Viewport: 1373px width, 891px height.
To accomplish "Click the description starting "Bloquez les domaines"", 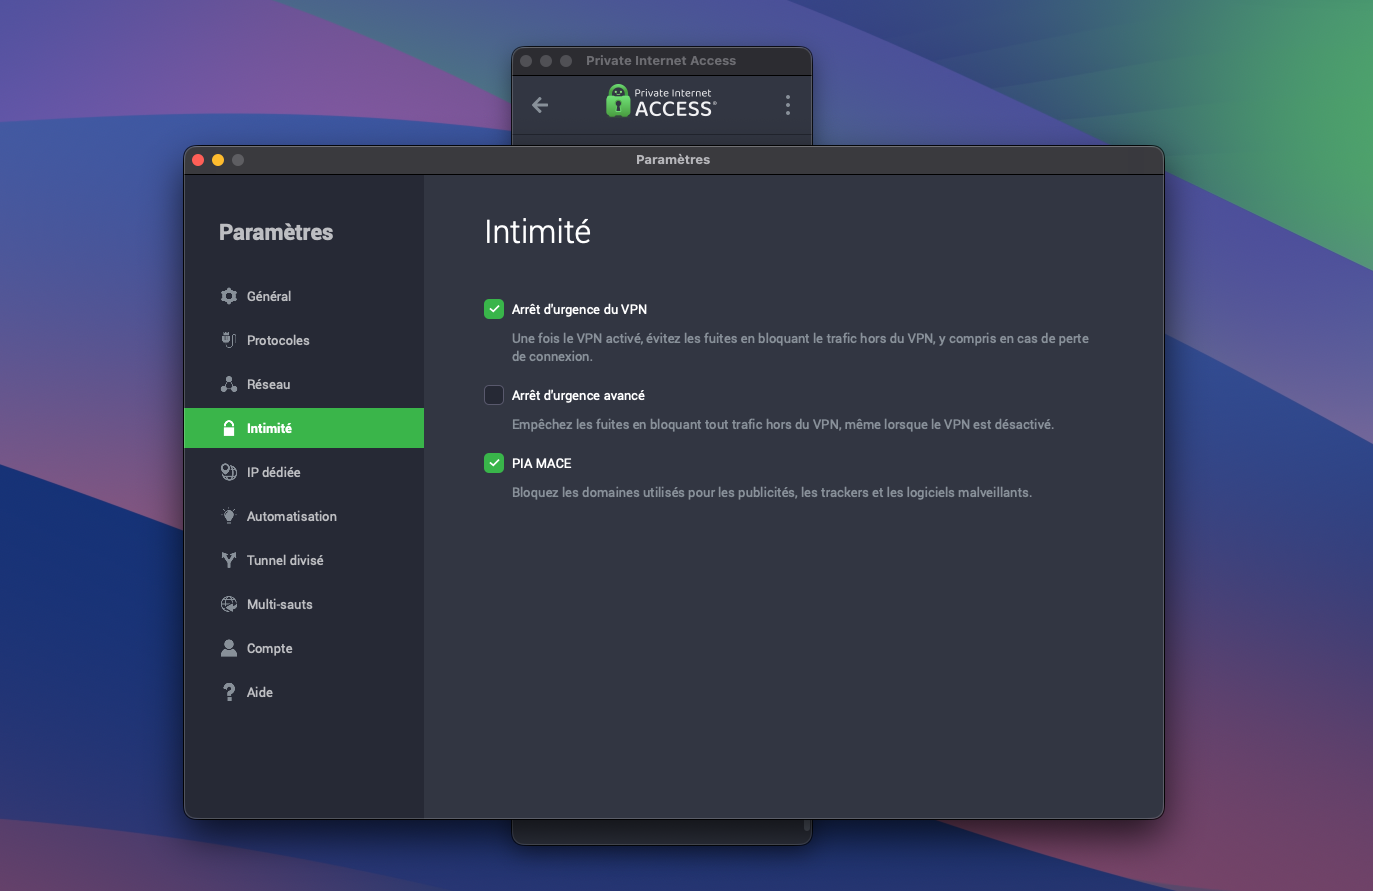I will [x=772, y=492].
